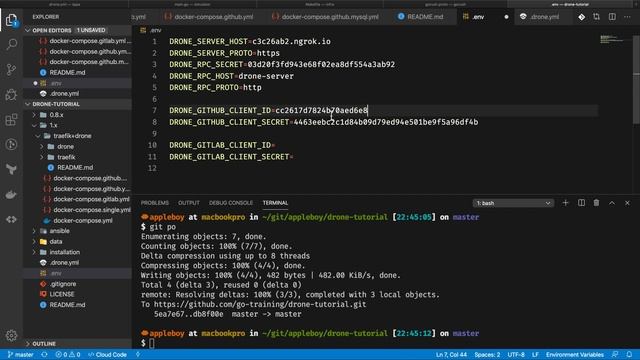The image size is (640, 360).
Task: Open the Manage gear icon
Action: (x=11, y=335)
